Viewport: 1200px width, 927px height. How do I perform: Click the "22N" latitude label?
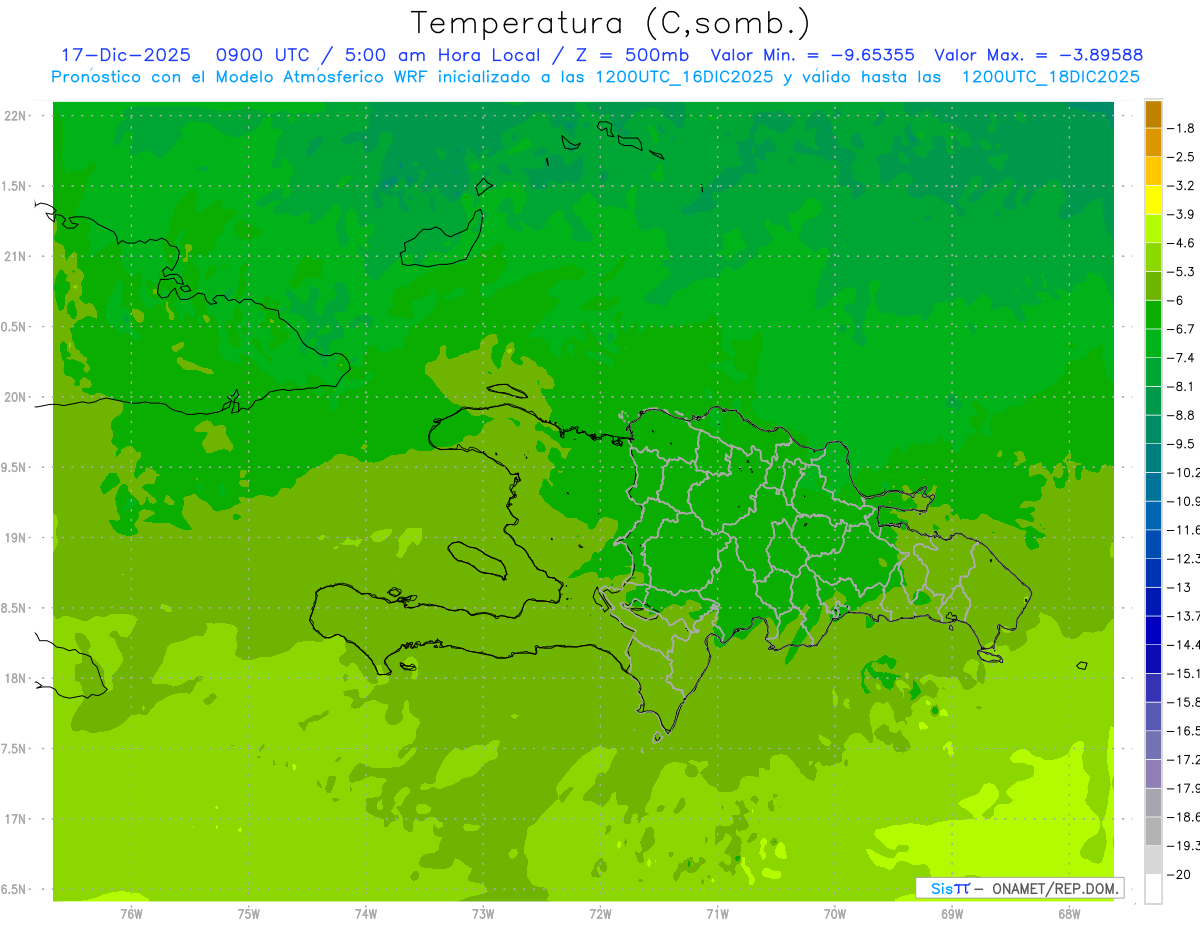(15, 116)
